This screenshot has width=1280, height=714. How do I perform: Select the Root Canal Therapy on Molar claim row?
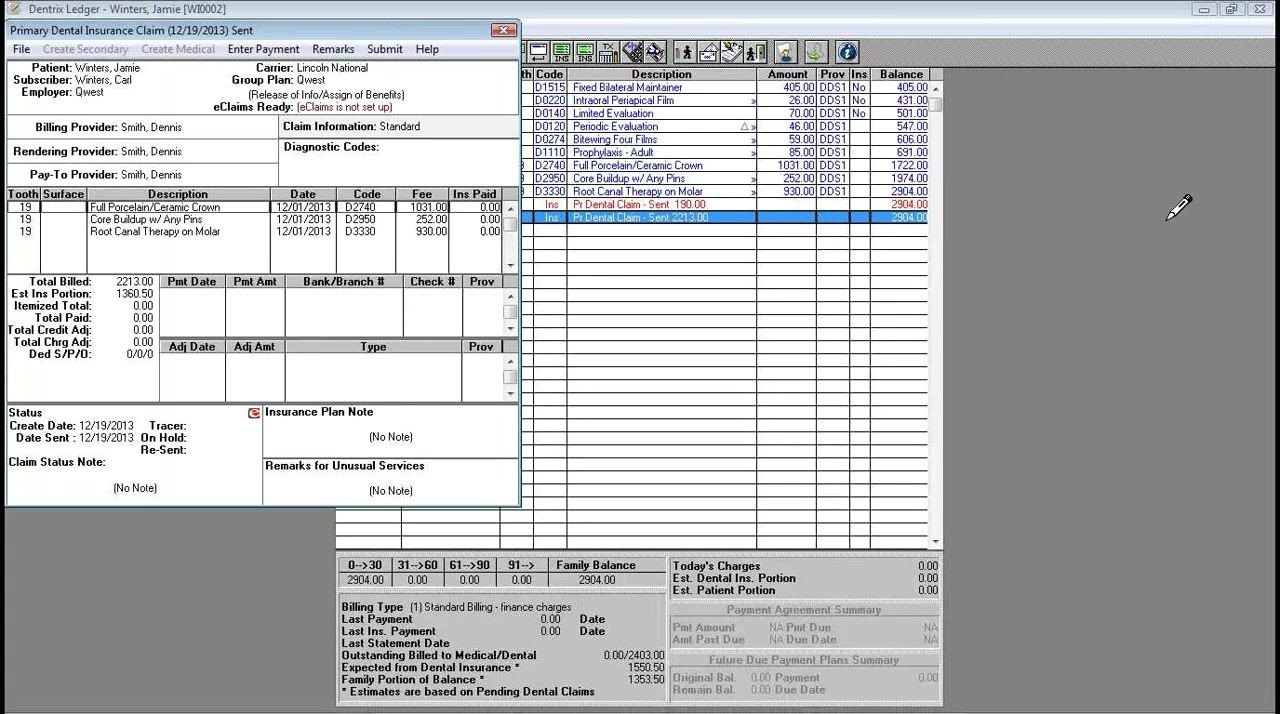click(x=254, y=231)
